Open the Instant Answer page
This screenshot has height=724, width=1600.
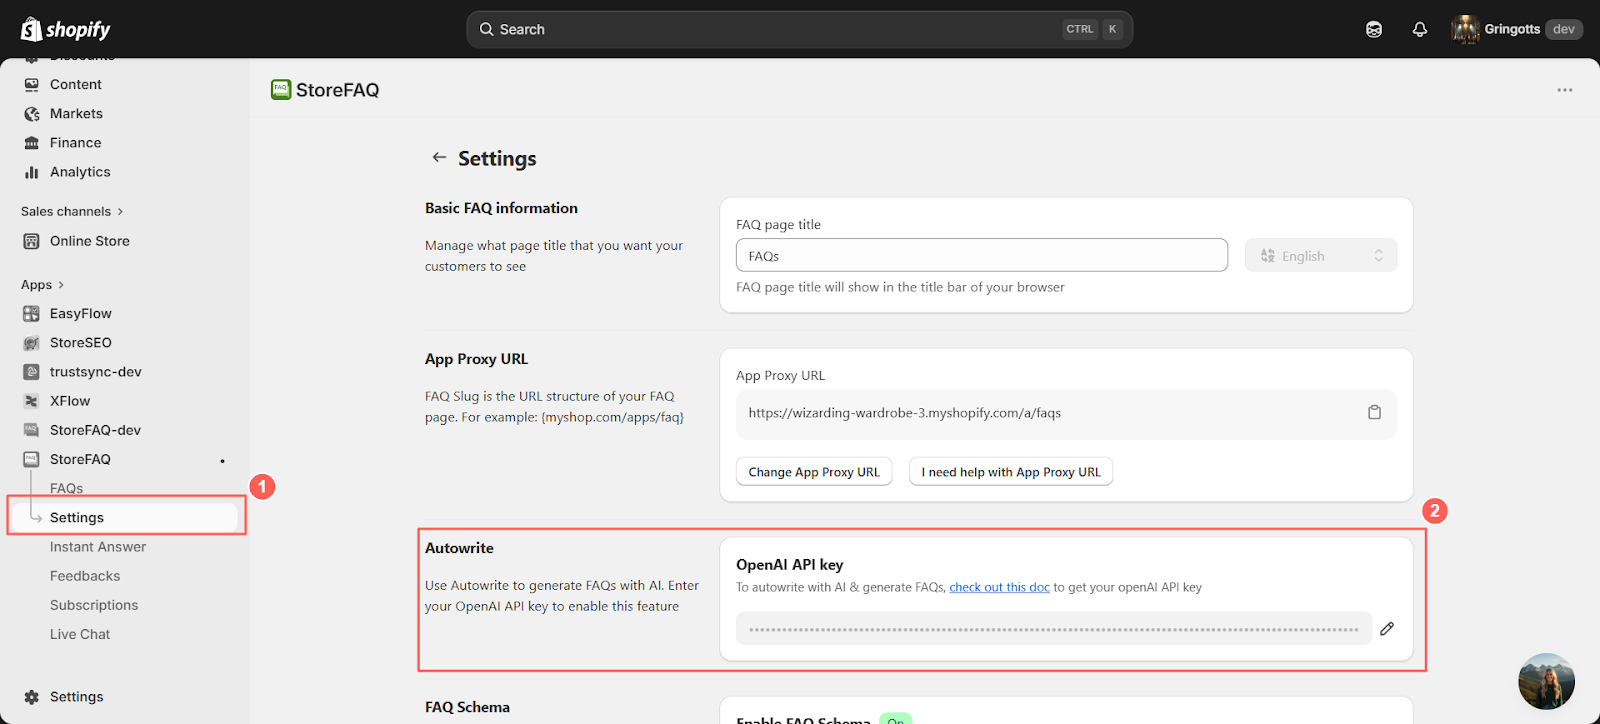tap(98, 547)
